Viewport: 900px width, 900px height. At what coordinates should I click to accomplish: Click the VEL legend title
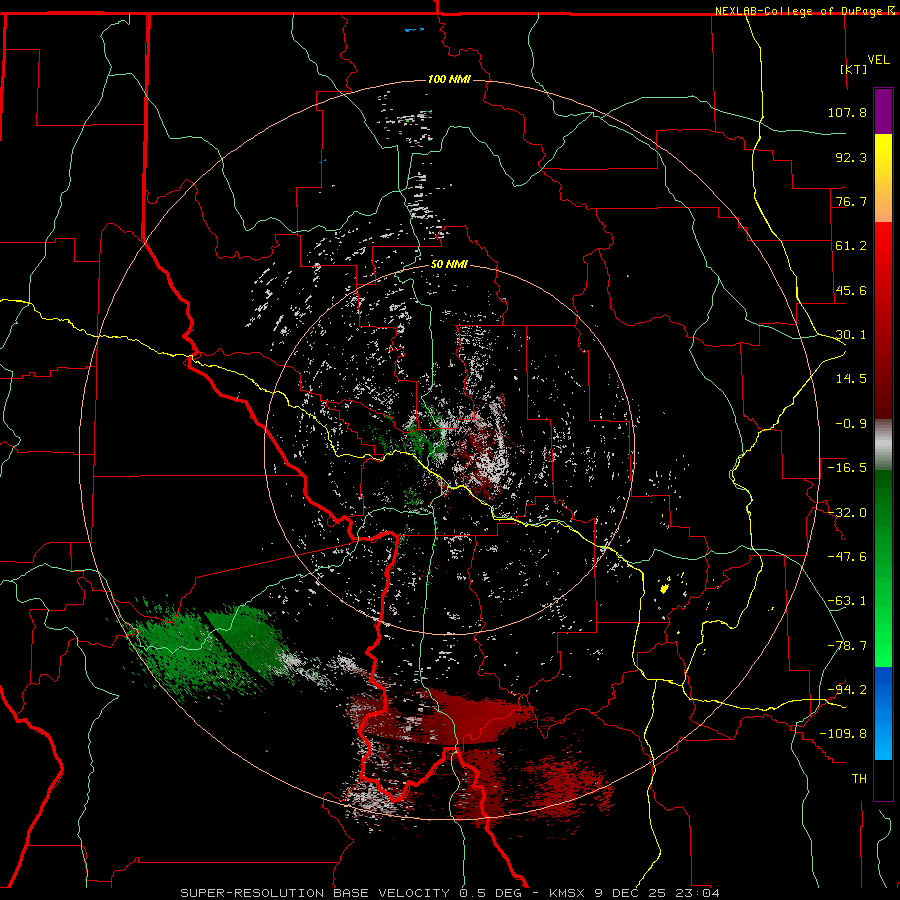[878, 60]
